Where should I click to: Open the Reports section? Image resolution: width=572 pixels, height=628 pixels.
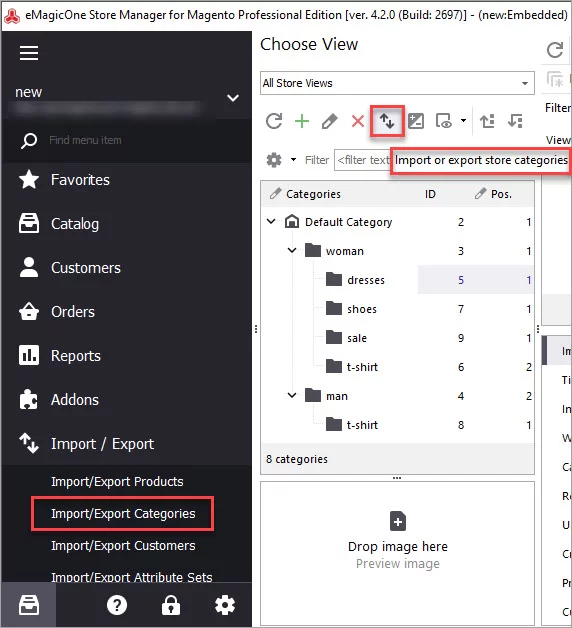[x=76, y=356]
